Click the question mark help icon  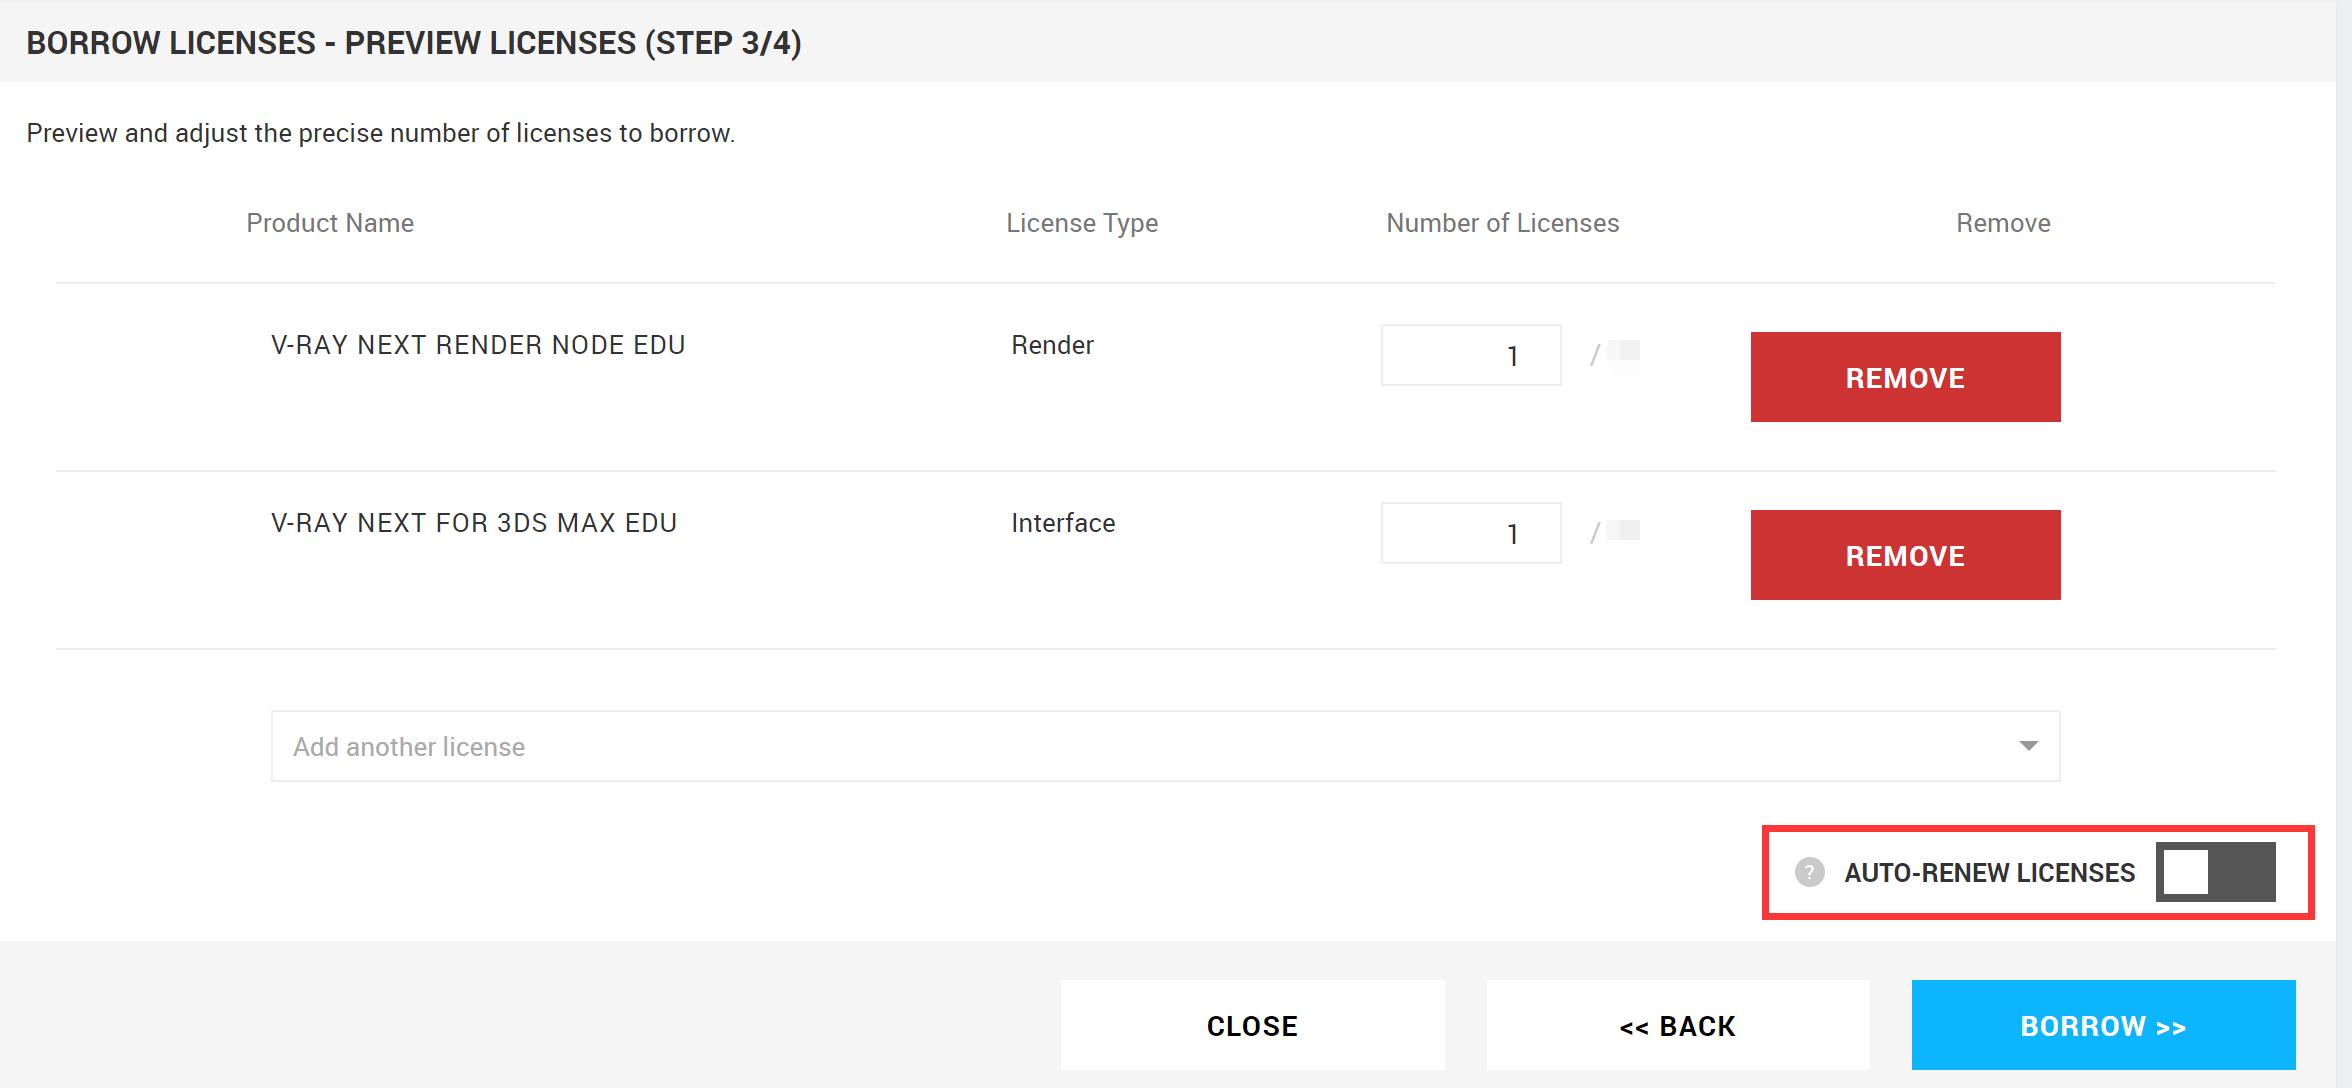tap(1808, 872)
